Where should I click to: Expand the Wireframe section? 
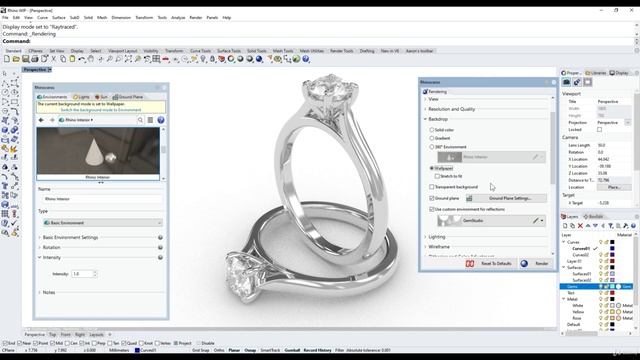click(x=425, y=247)
